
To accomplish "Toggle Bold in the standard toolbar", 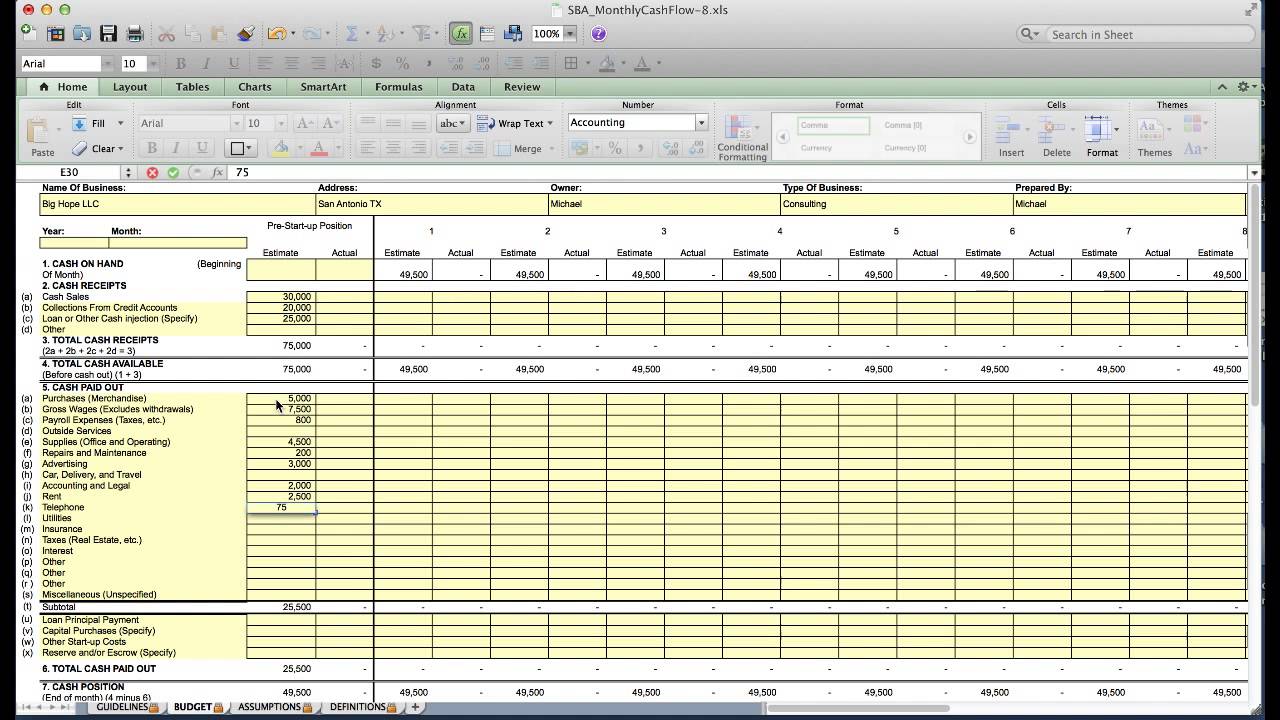I will click(181, 63).
